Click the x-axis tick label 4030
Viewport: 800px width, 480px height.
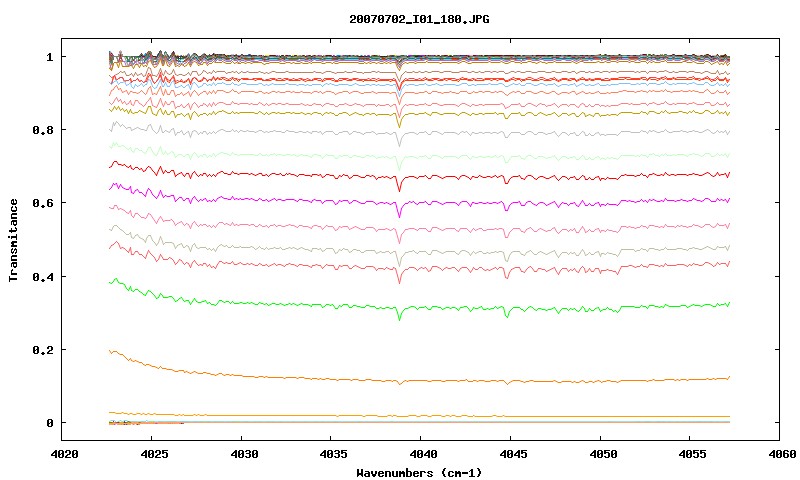click(243, 453)
